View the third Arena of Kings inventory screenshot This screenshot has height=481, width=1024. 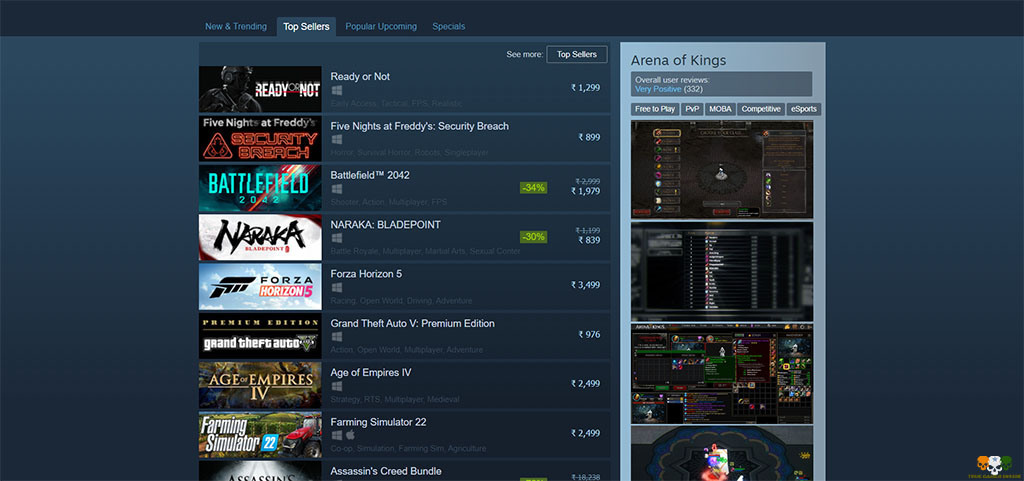coord(722,373)
